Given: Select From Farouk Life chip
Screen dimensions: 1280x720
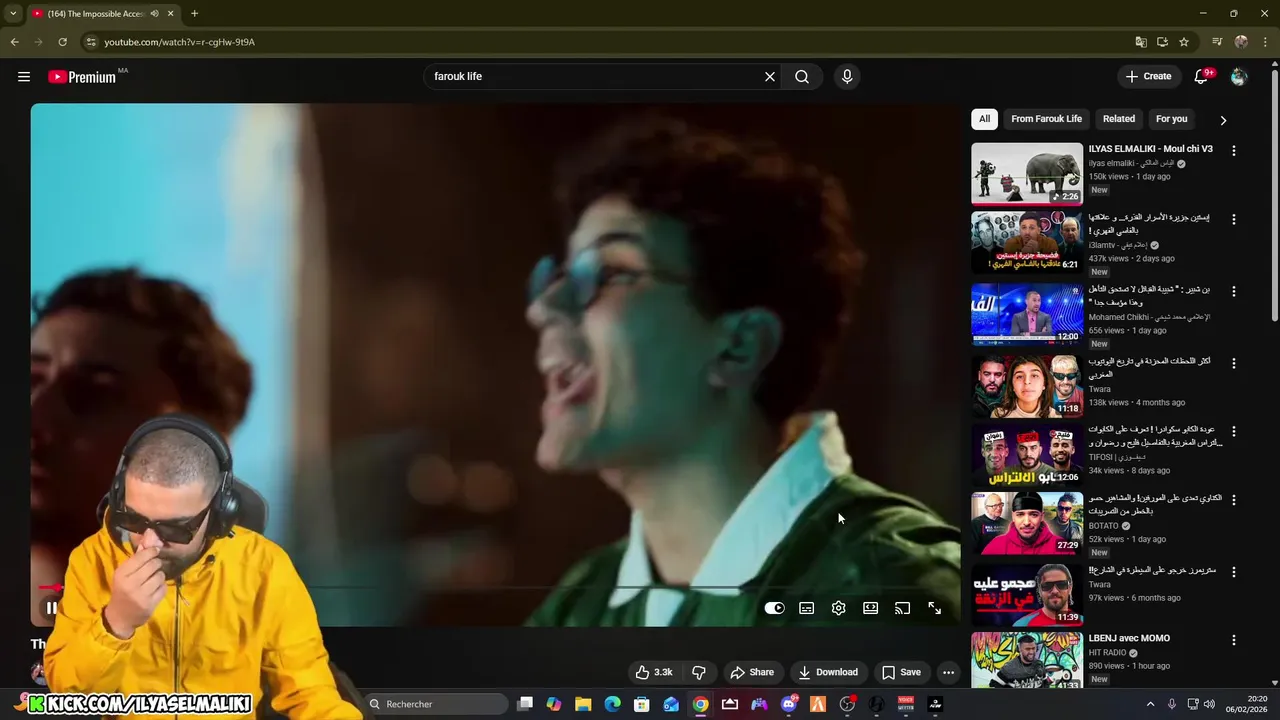Looking at the screenshot, I should 1046,119.
